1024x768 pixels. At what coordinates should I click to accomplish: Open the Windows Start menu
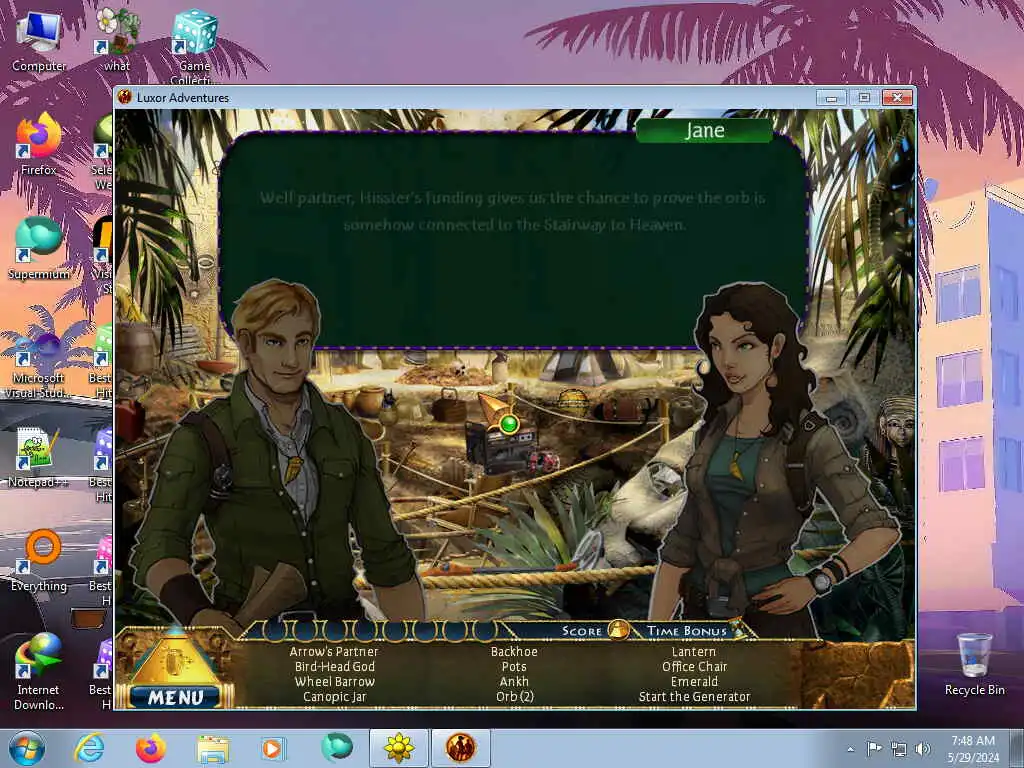tap(27, 748)
